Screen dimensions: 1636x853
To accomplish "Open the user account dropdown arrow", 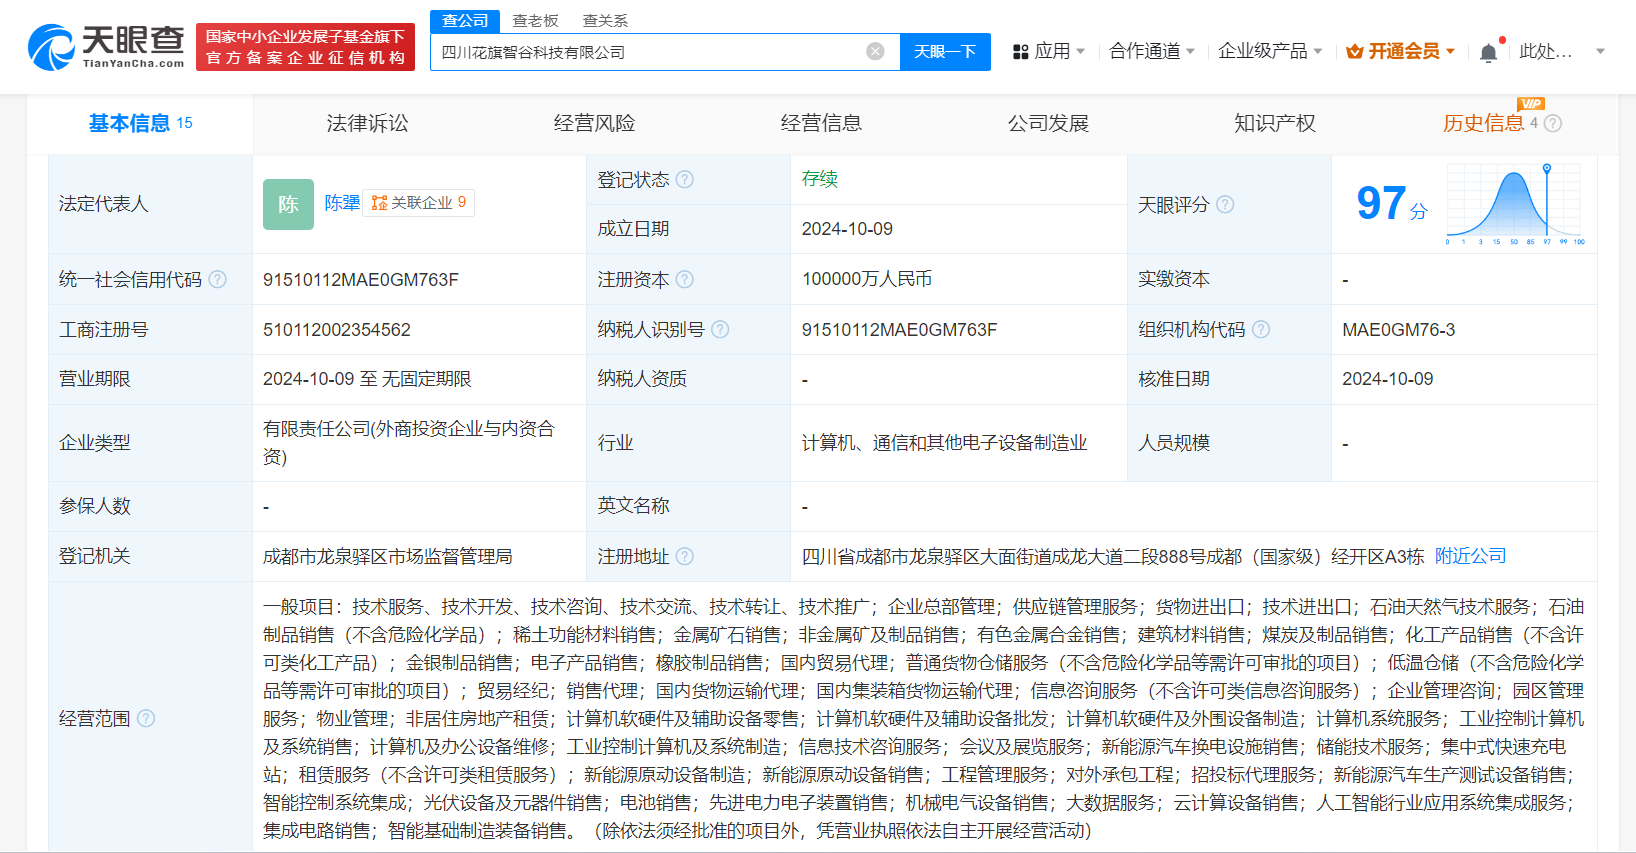I will point(1600,51).
